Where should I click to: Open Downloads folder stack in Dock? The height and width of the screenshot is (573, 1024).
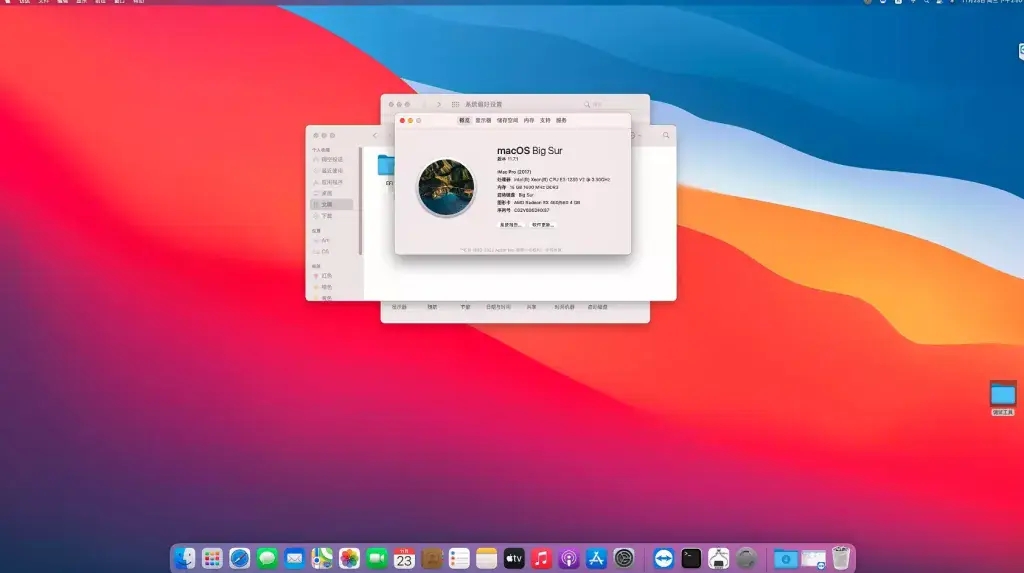(x=786, y=559)
